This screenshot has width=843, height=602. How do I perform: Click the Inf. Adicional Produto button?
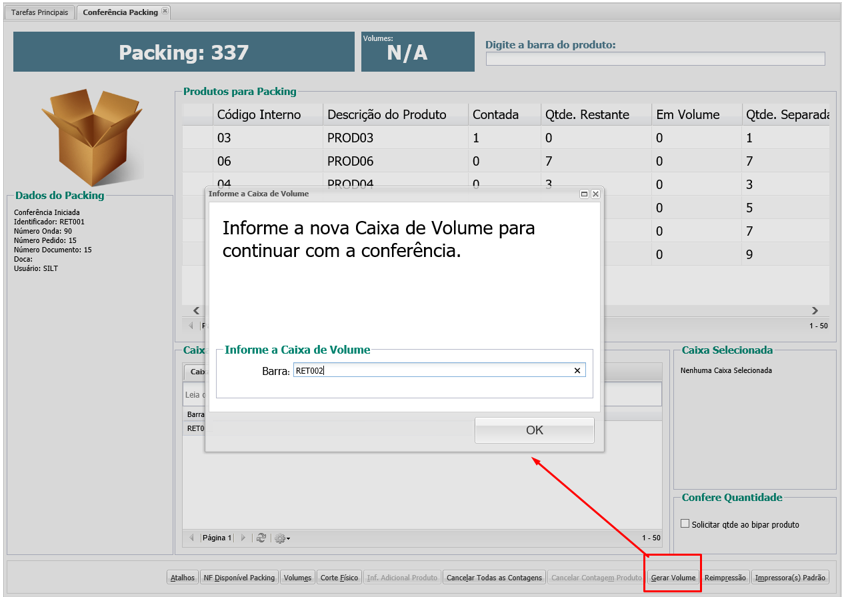(402, 578)
